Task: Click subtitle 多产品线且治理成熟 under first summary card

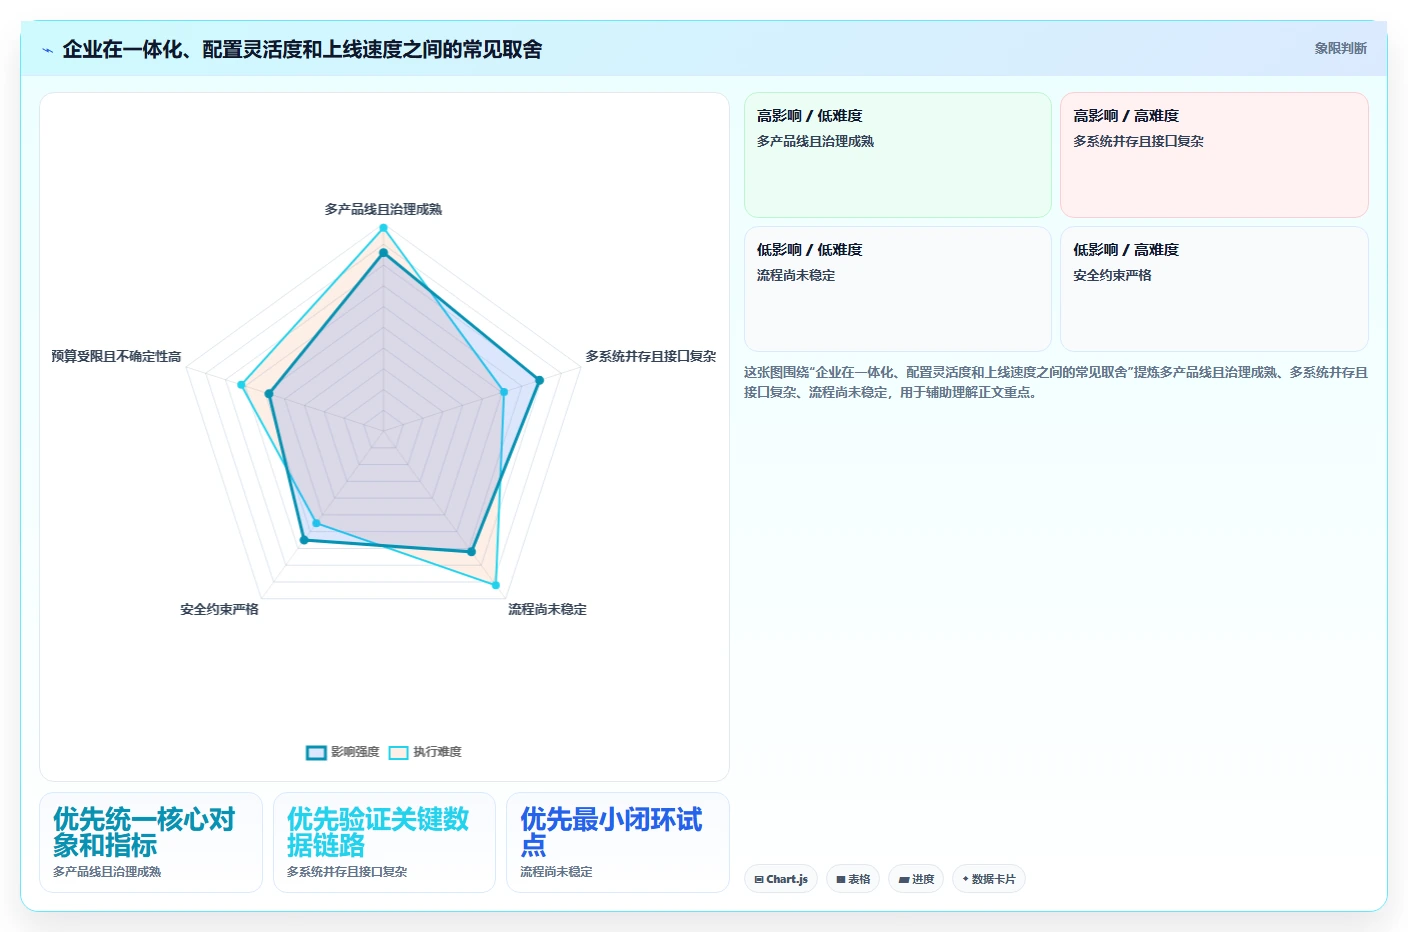Action: 107,872
